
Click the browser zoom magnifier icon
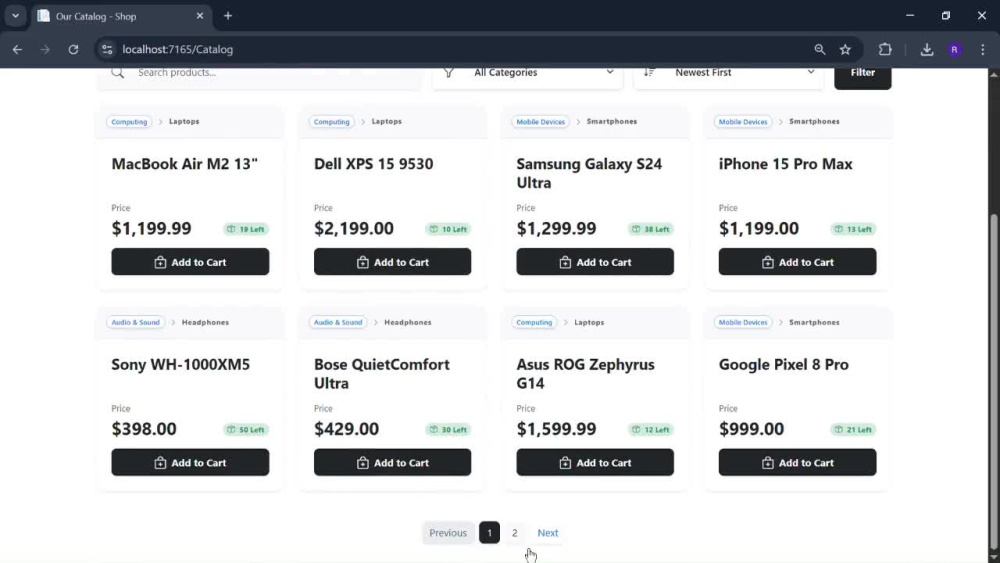pos(820,49)
